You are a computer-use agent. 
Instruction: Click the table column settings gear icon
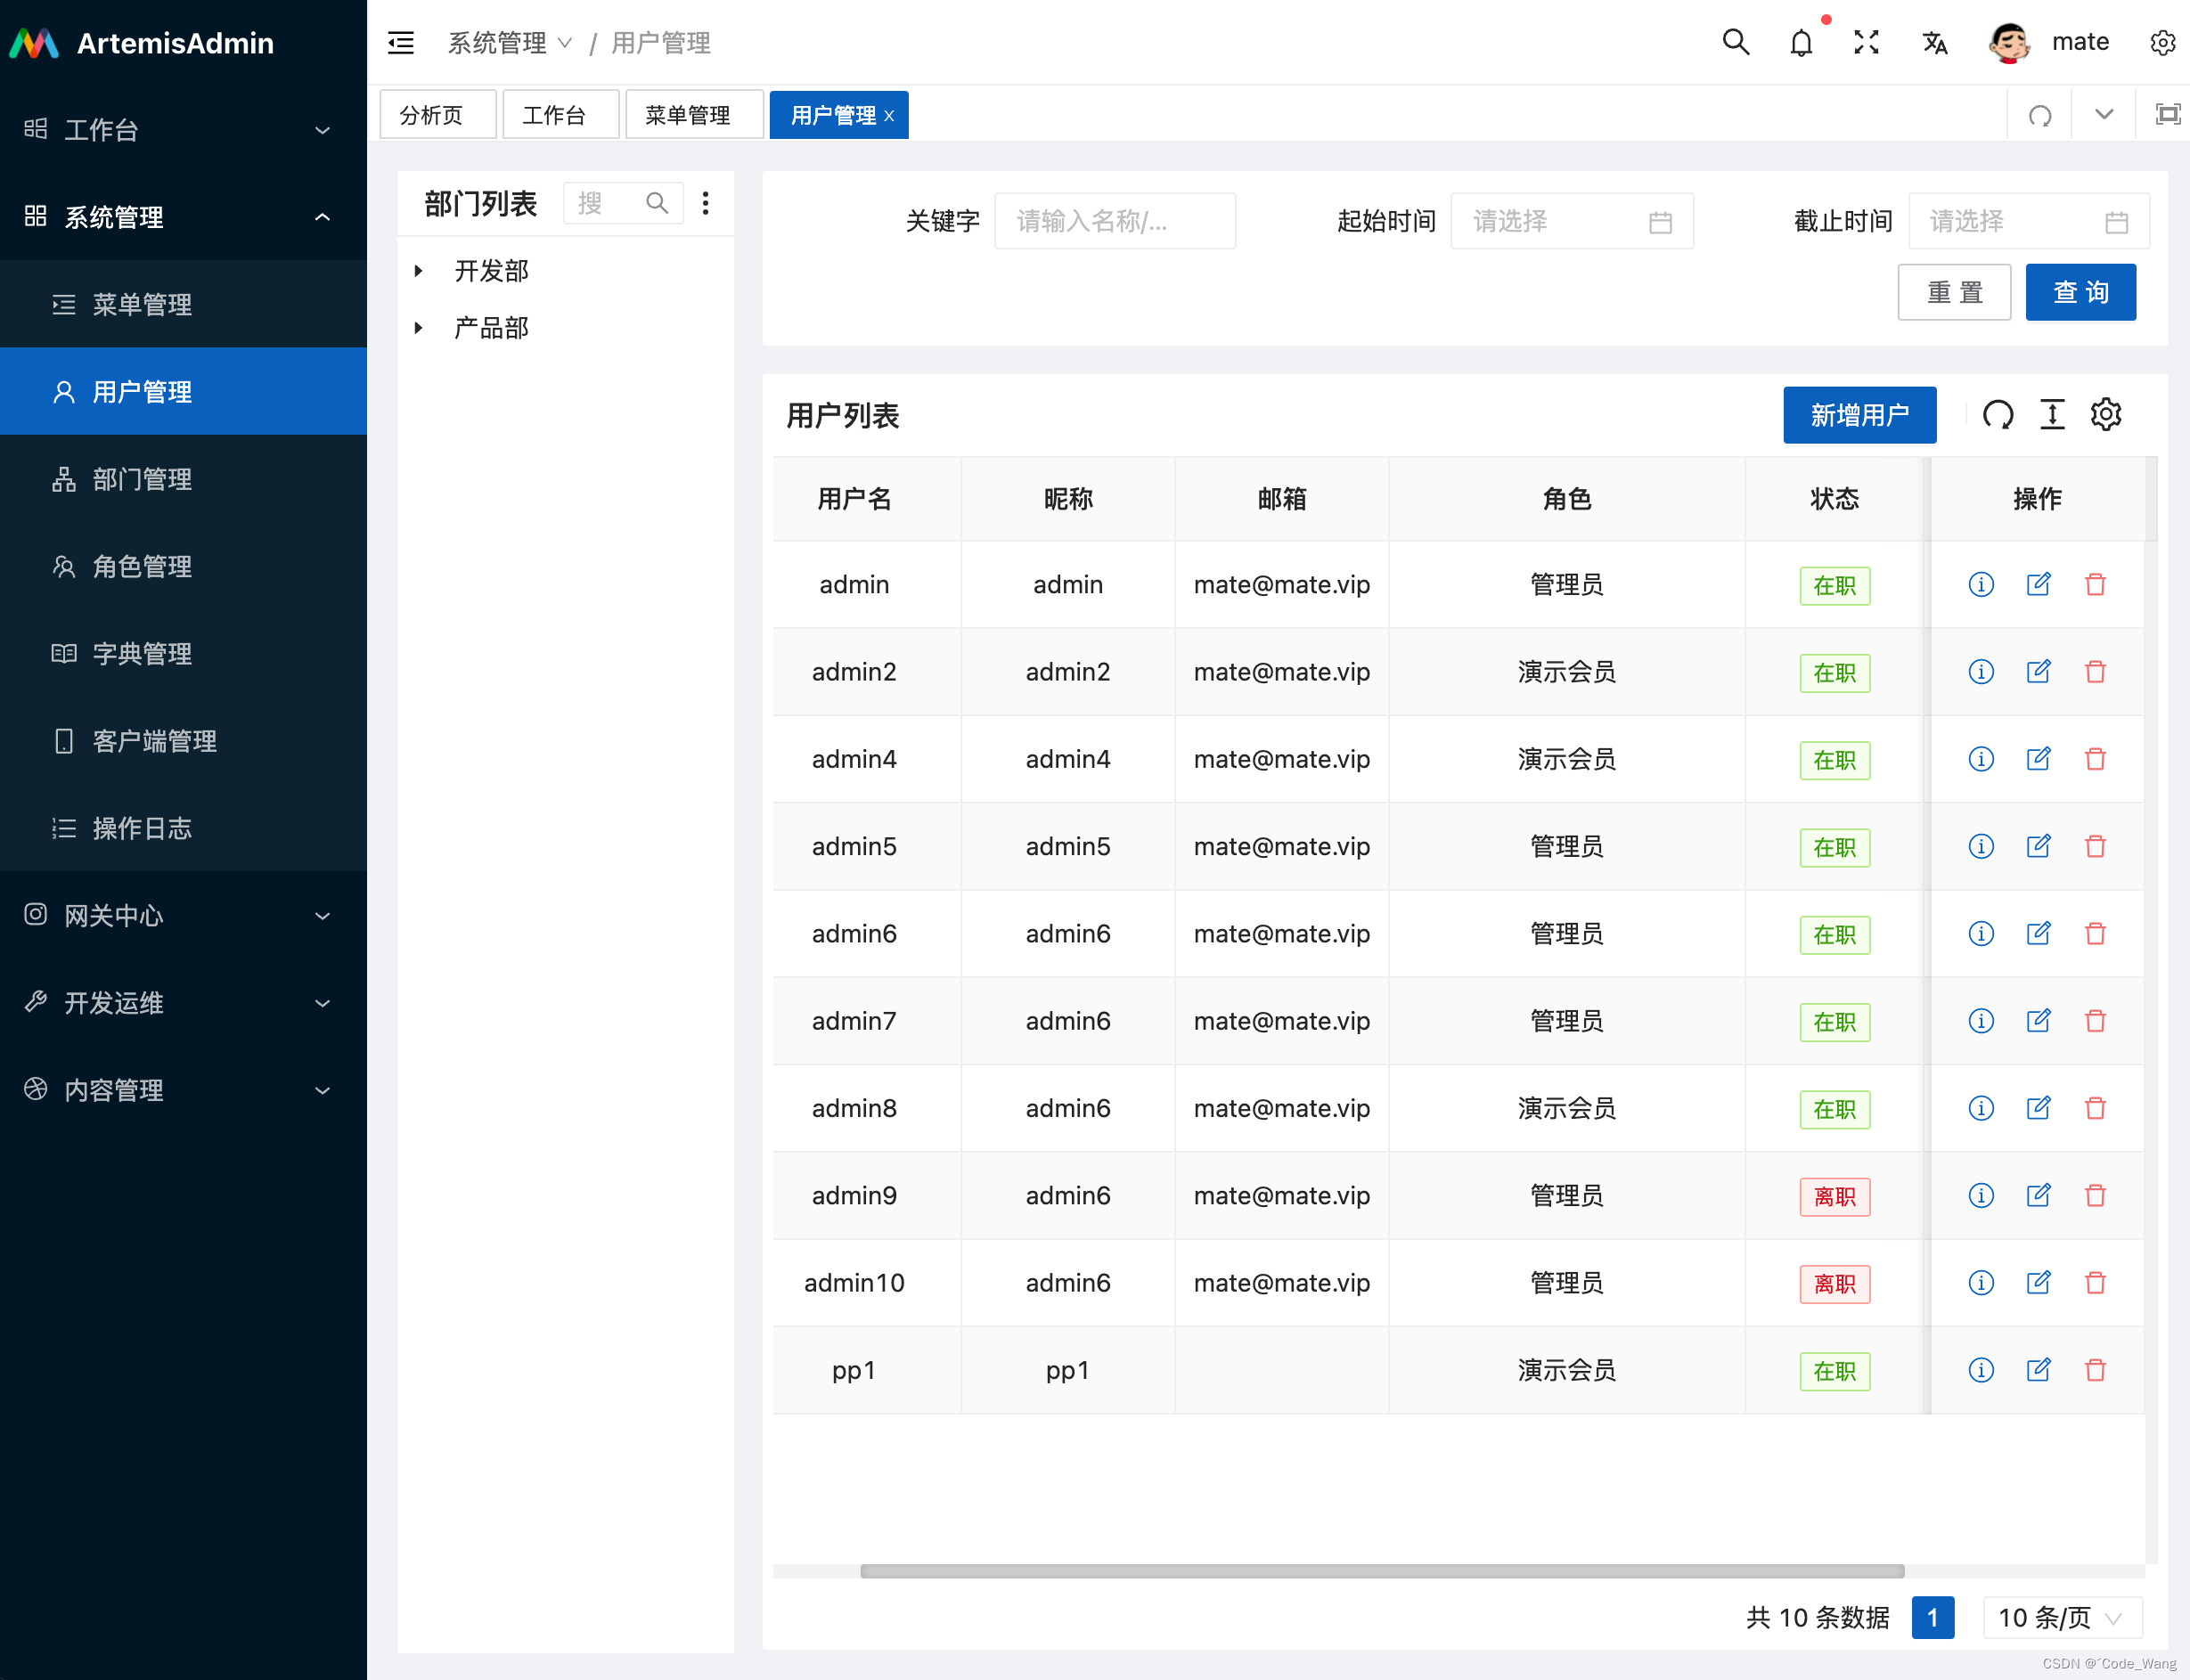(x=2106, y=415)
